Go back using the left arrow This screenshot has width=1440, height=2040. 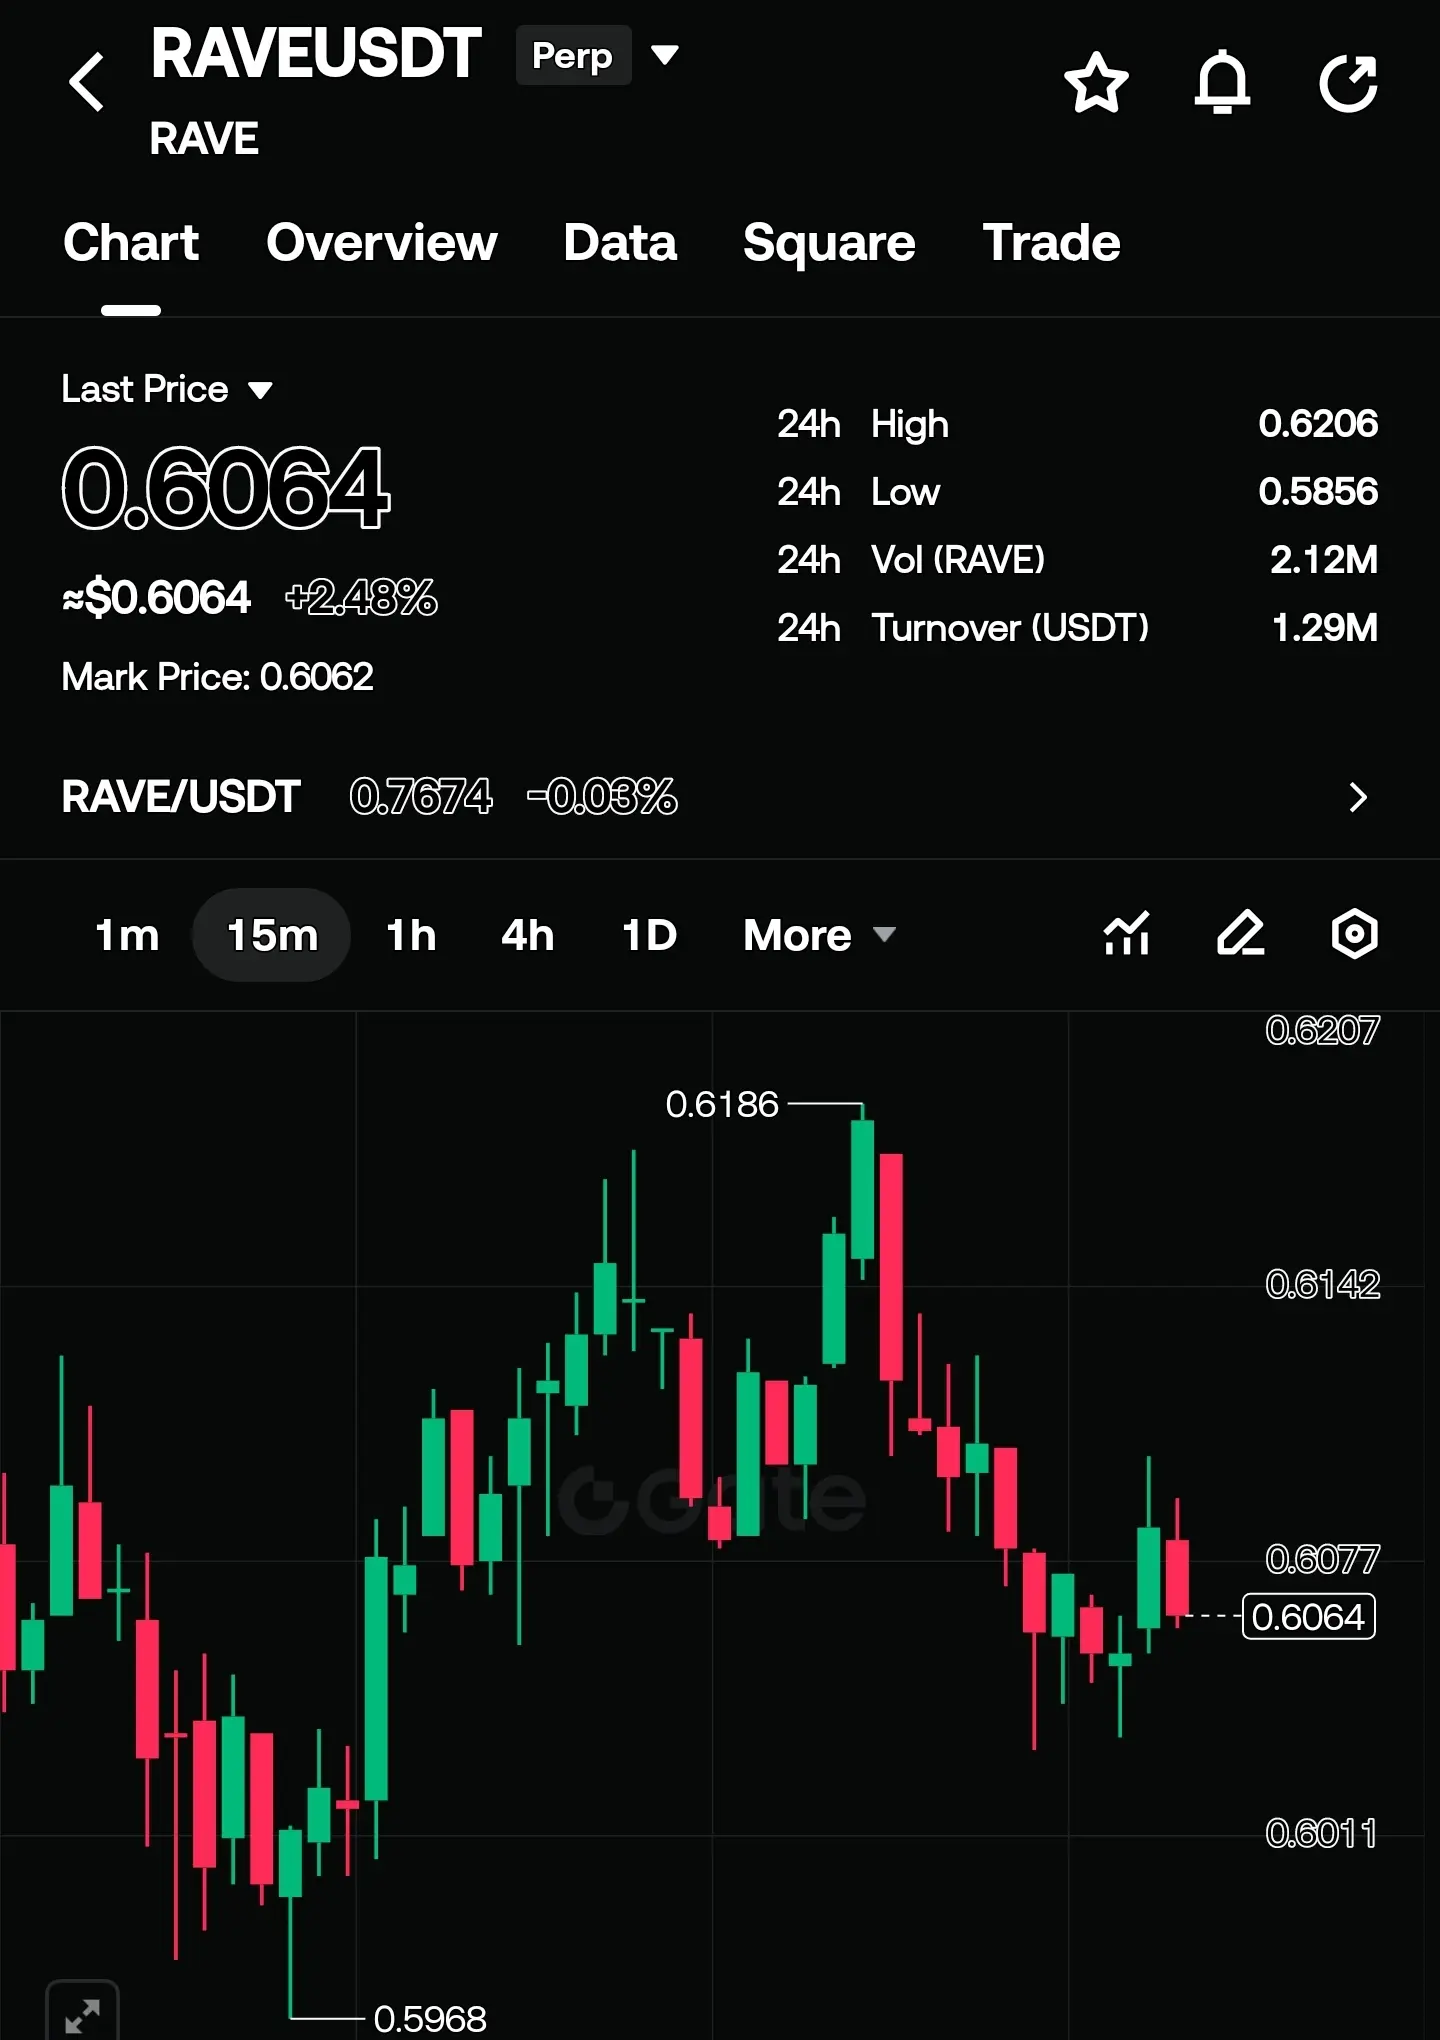(87, 82)
